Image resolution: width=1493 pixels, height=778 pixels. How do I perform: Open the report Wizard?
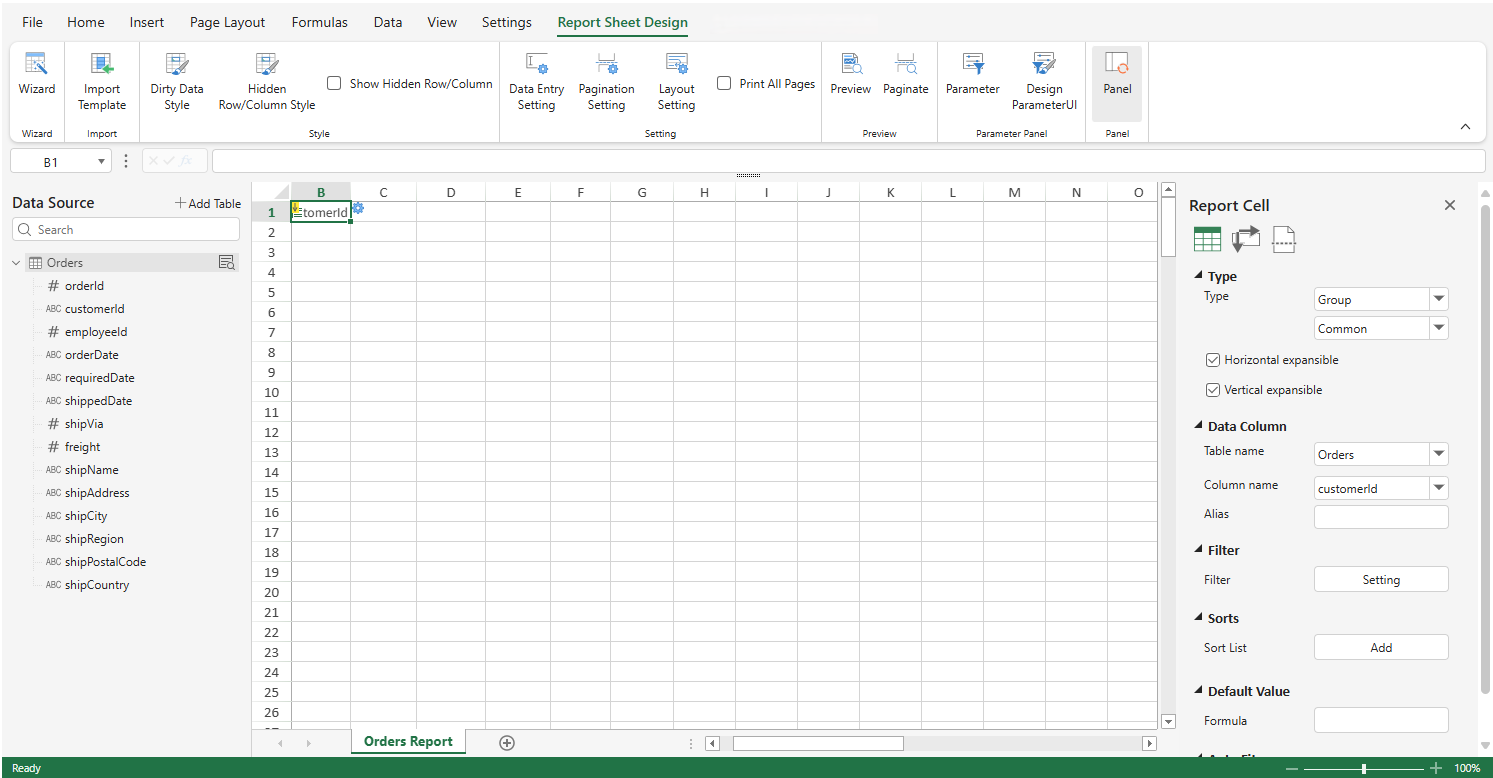click(37, 75)
